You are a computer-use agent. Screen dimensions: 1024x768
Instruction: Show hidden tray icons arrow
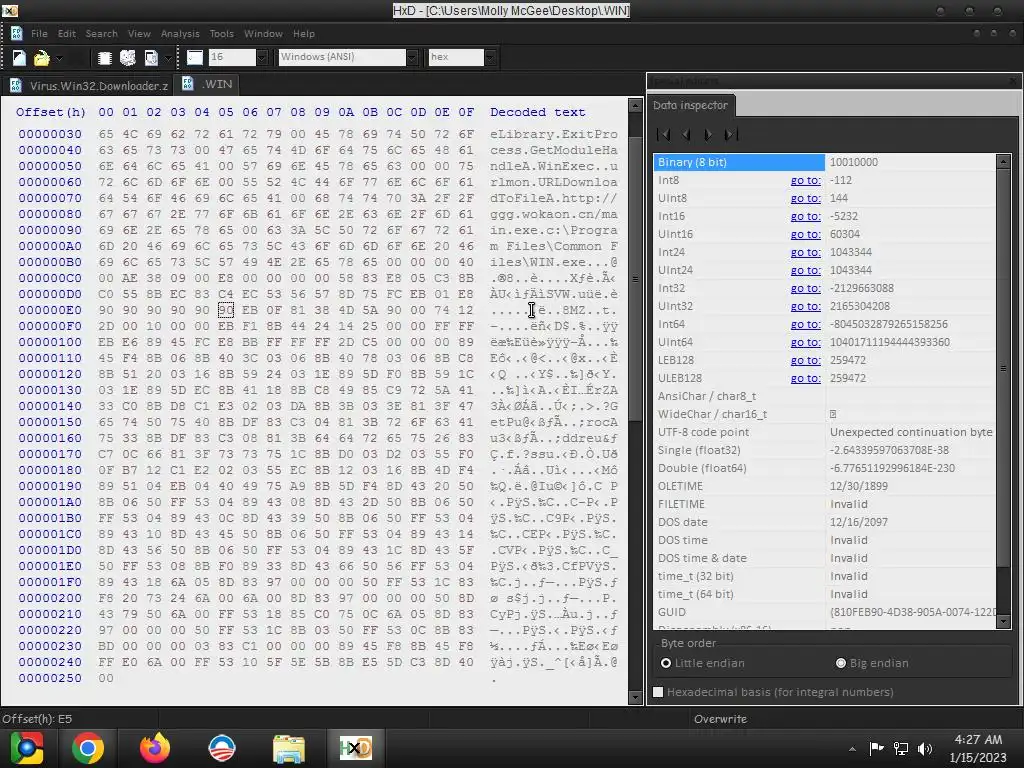pos(852,749)
